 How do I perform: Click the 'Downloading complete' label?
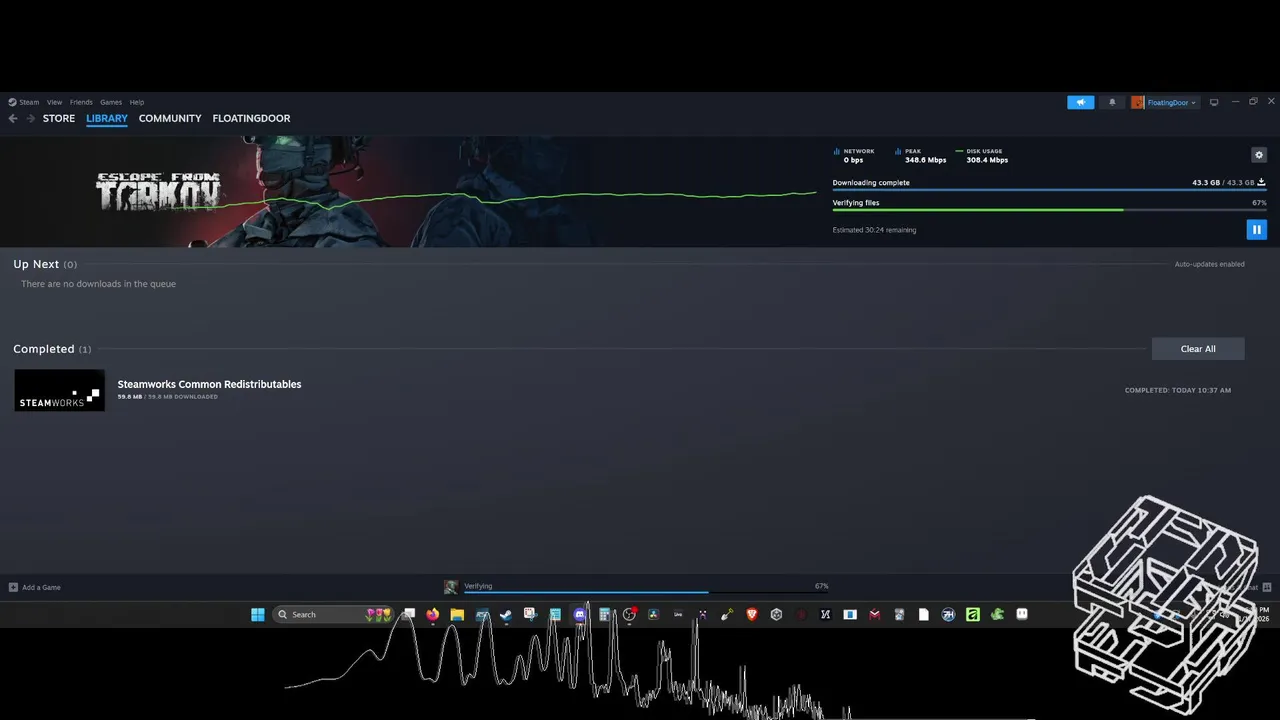click(871, 183)
